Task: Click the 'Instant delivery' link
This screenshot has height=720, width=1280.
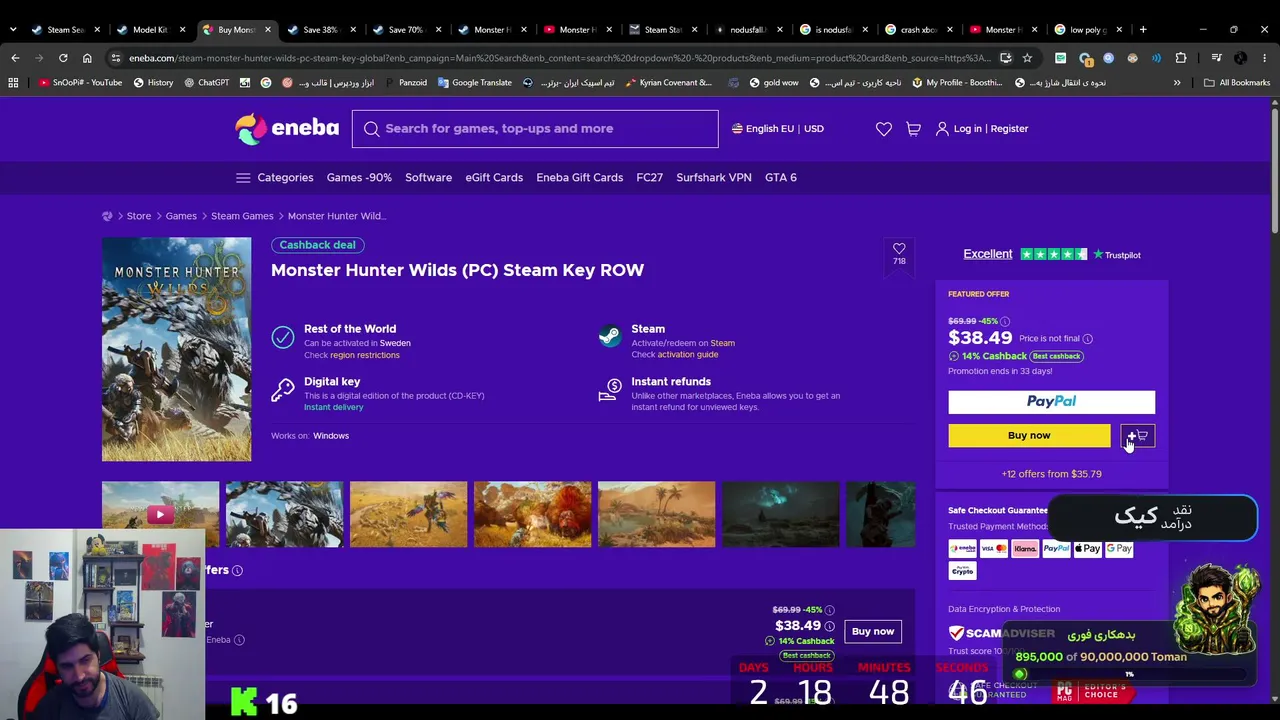Action: coord(333,408)
